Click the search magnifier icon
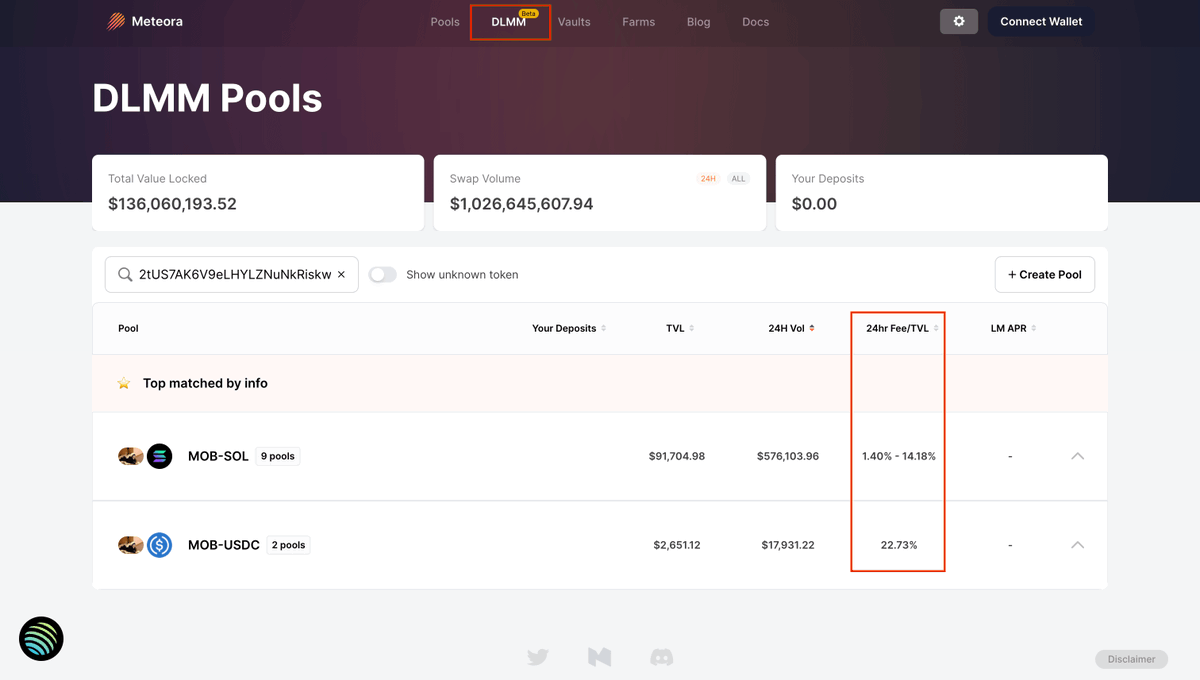 [125, 274]
